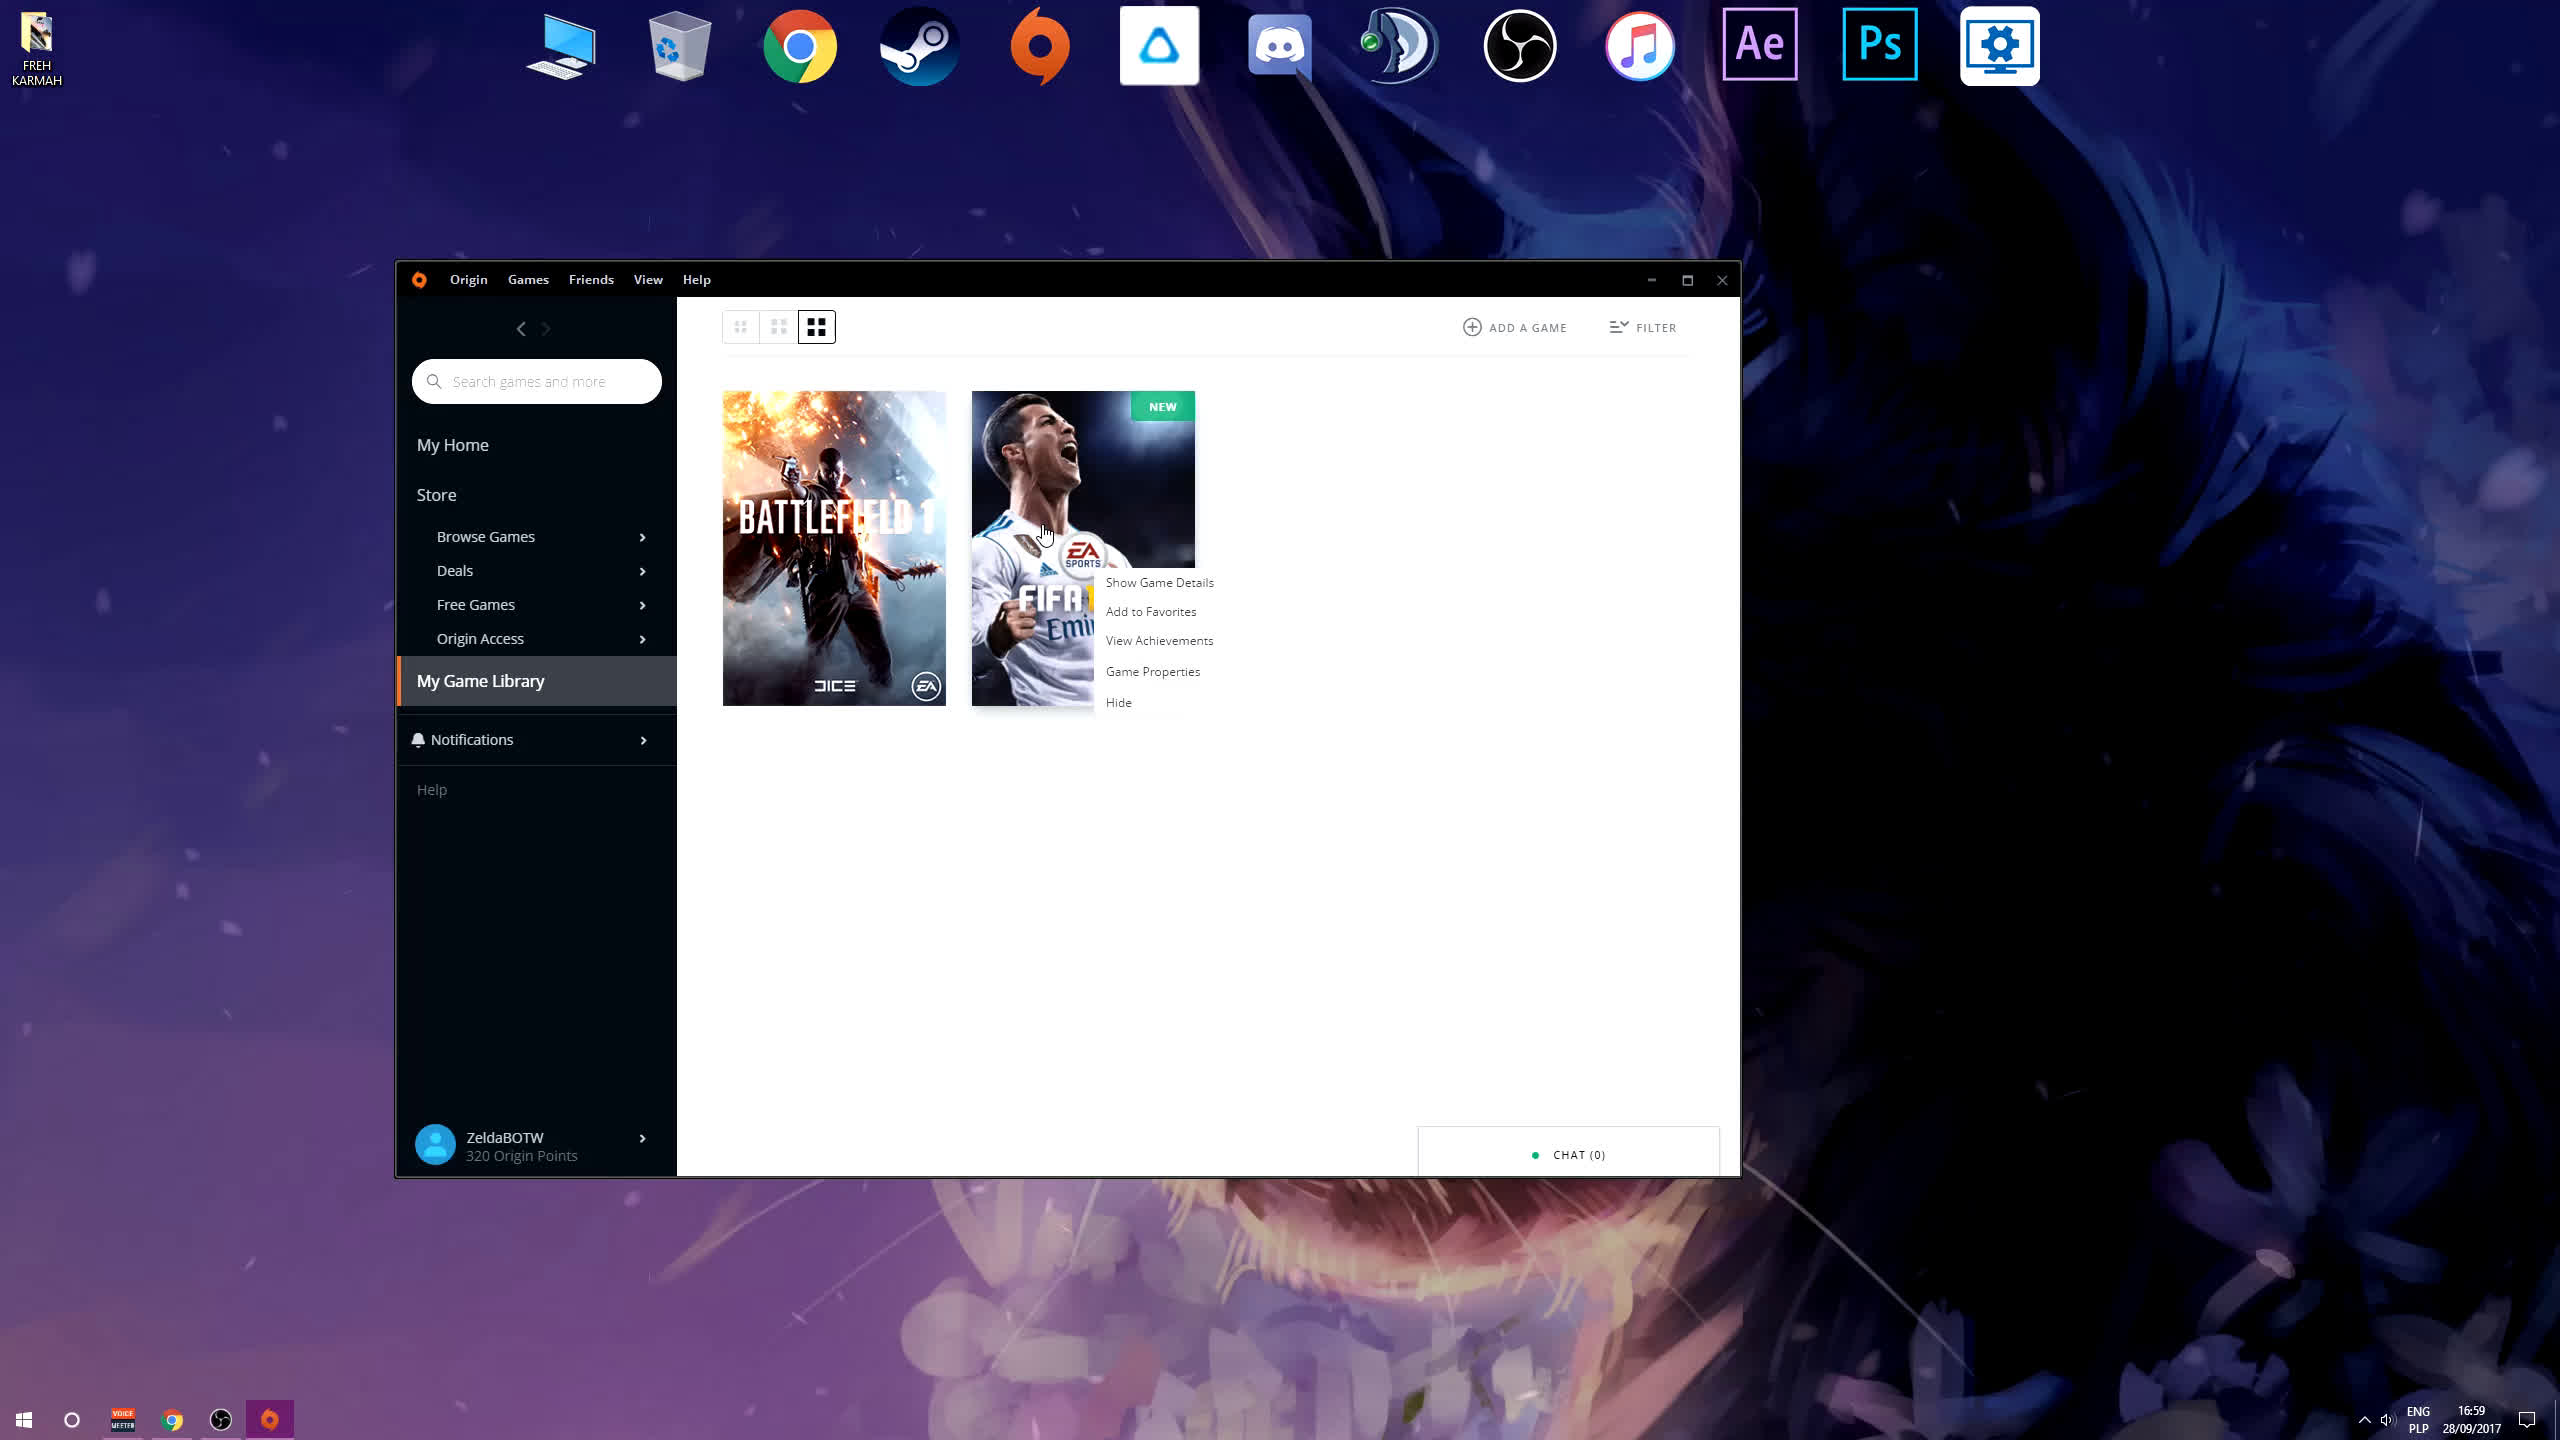Go back with the left navigation arrow

(x=520, y=329)
